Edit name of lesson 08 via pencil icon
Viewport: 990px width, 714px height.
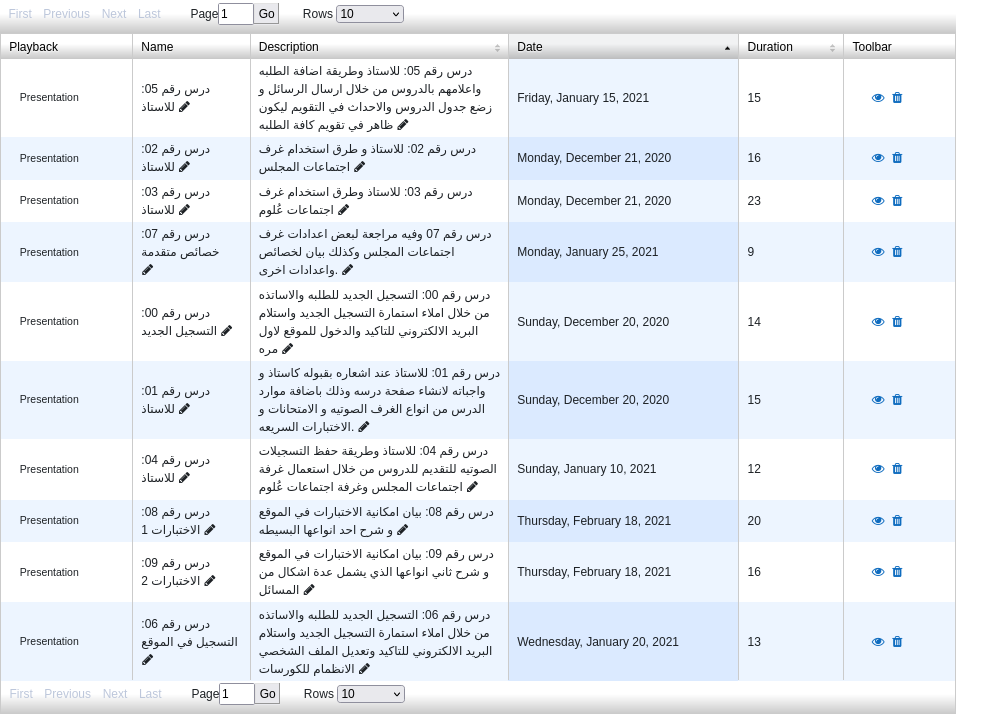[210, 530]
